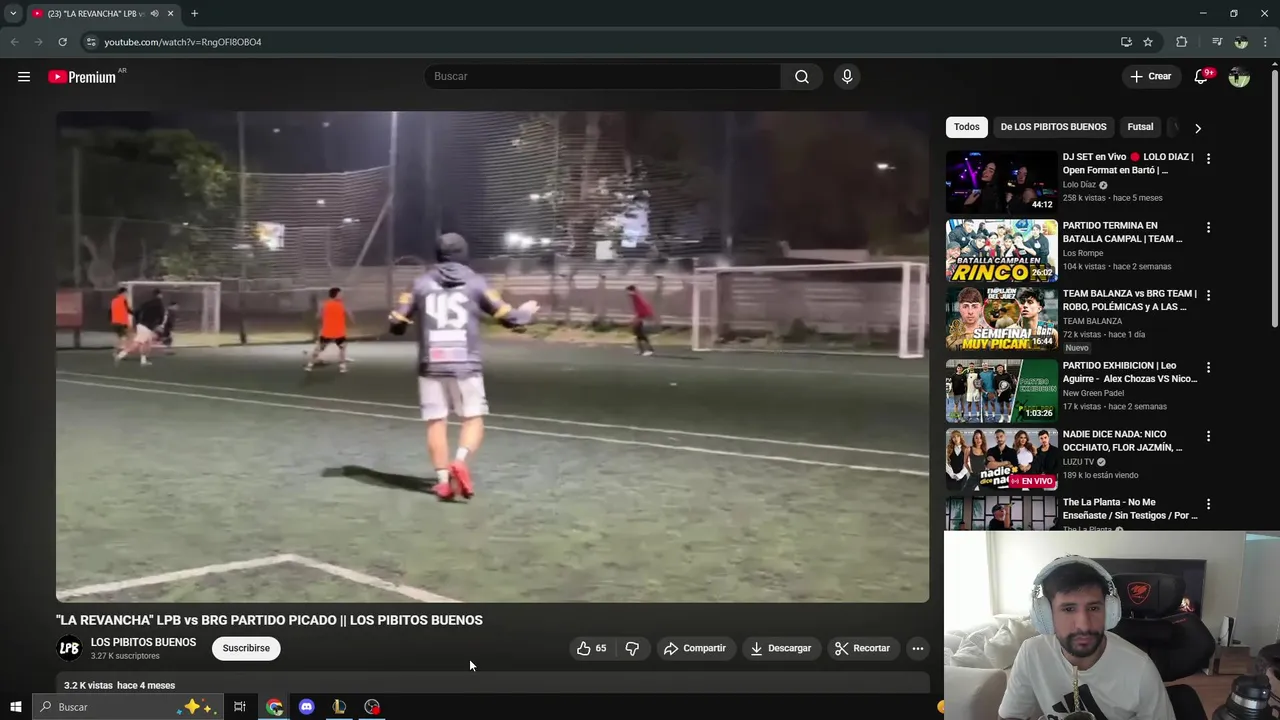Open the notifications bell
1280x720 pixels.
click(x=1201, y=77)
